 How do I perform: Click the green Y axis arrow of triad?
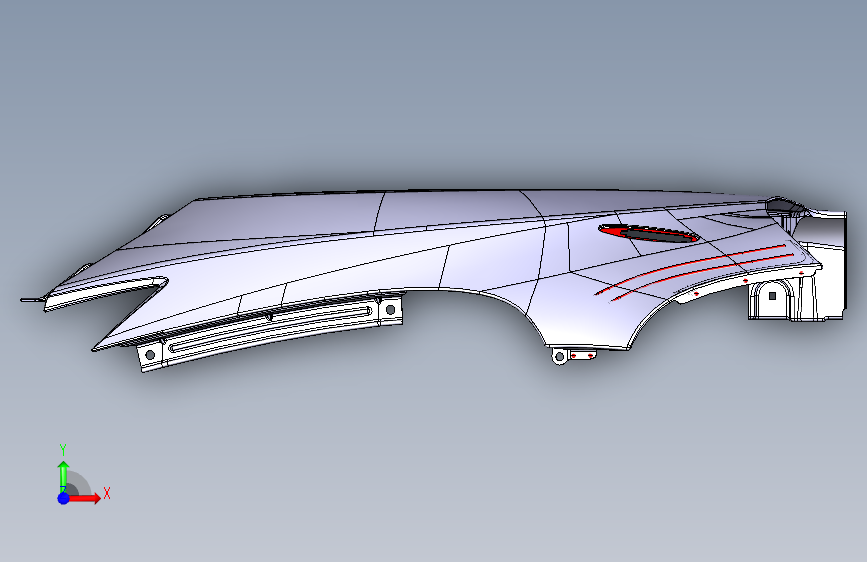pos(63,476)
